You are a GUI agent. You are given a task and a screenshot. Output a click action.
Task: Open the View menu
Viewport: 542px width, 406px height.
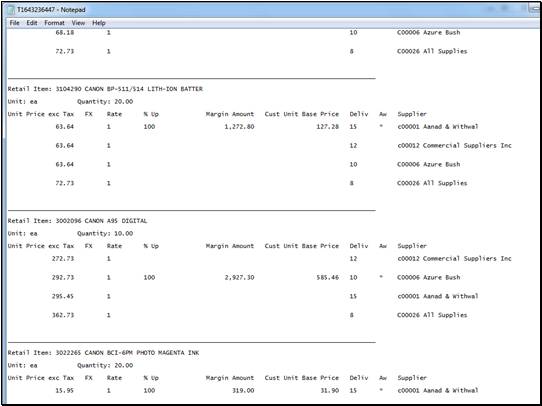tap(78, 23)
